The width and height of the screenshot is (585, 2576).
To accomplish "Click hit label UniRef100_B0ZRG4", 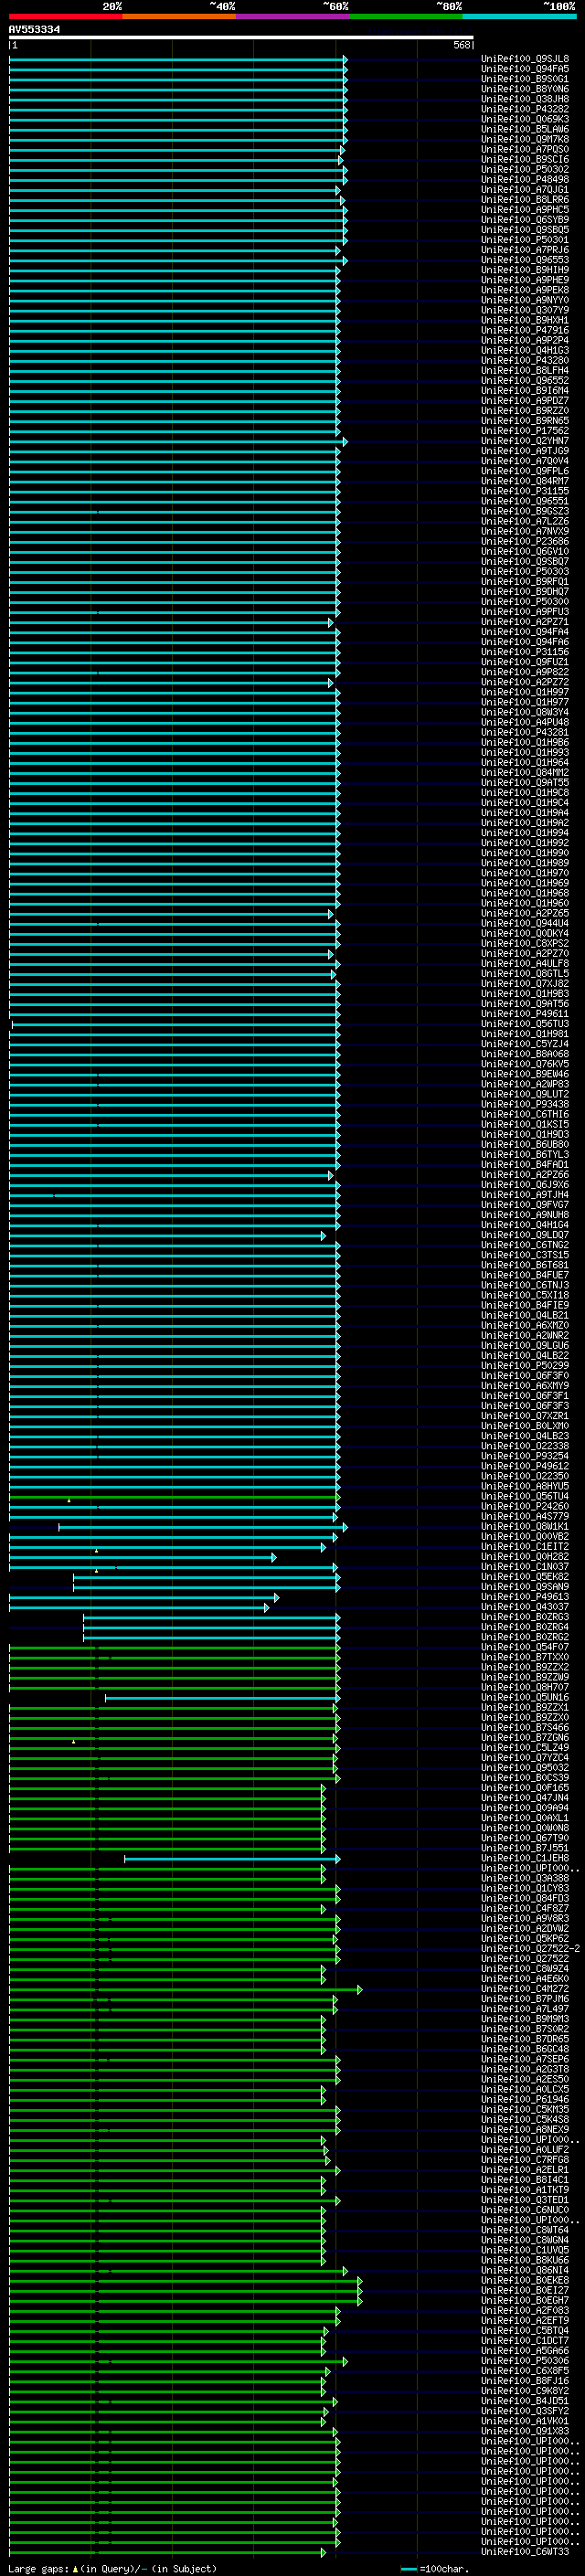I will [x=525, y=1628].
